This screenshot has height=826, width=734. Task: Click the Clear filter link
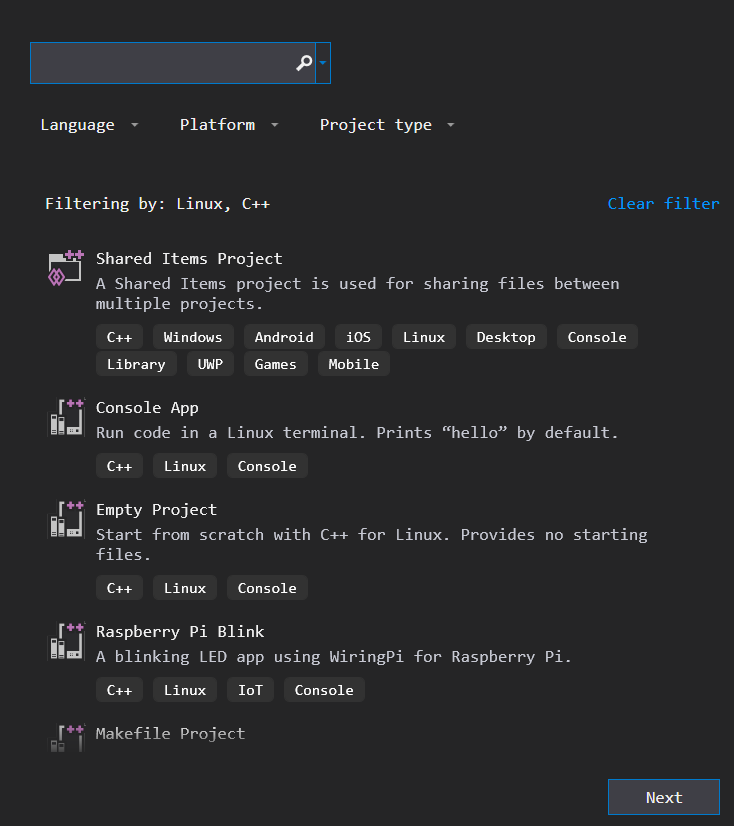(663, 204)
